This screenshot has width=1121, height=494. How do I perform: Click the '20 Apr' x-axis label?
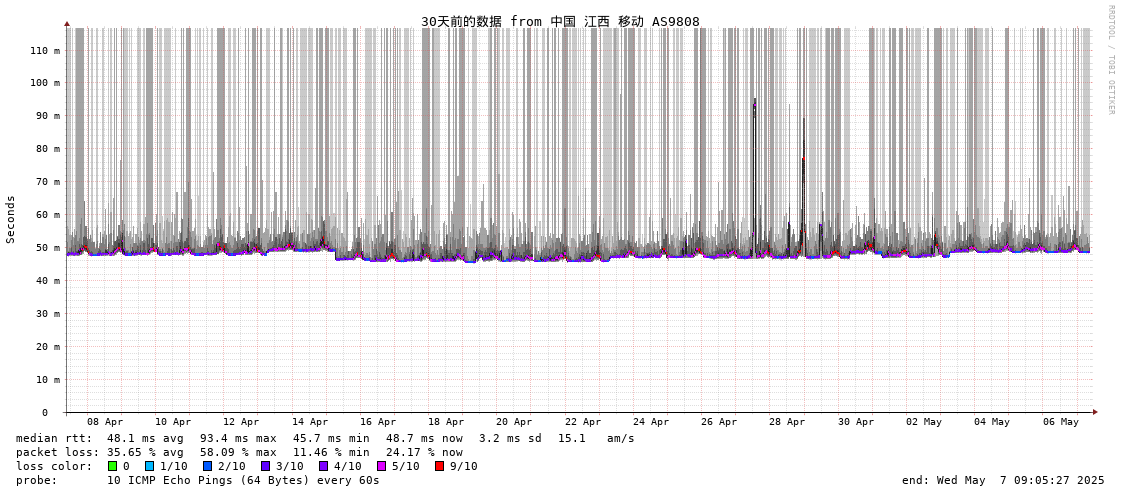click(x=514, y=423)
